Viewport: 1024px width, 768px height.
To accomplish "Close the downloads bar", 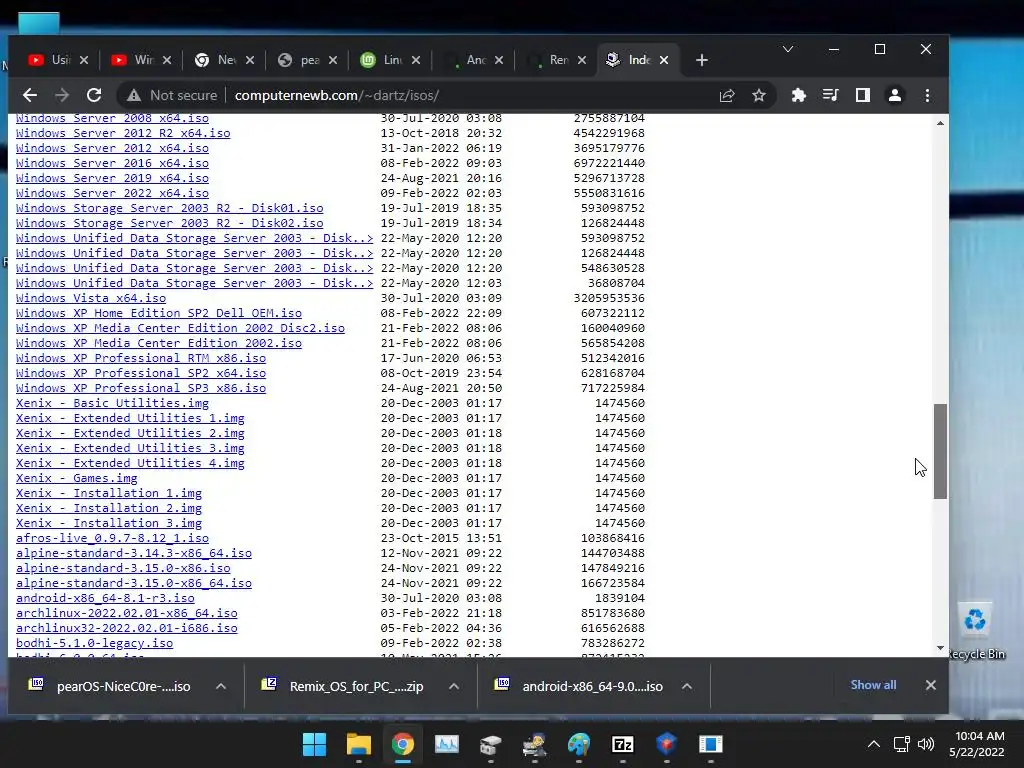I will pyautogui.click(x=931, y=685).
